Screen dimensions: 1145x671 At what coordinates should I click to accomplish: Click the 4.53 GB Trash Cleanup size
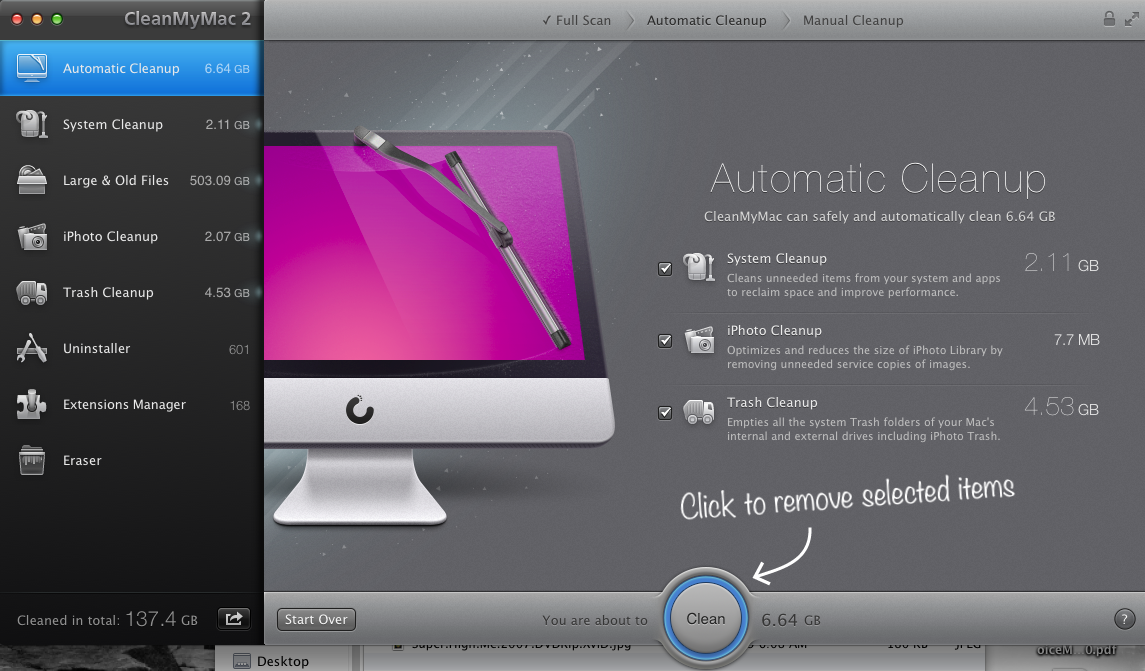point(1061,407)
